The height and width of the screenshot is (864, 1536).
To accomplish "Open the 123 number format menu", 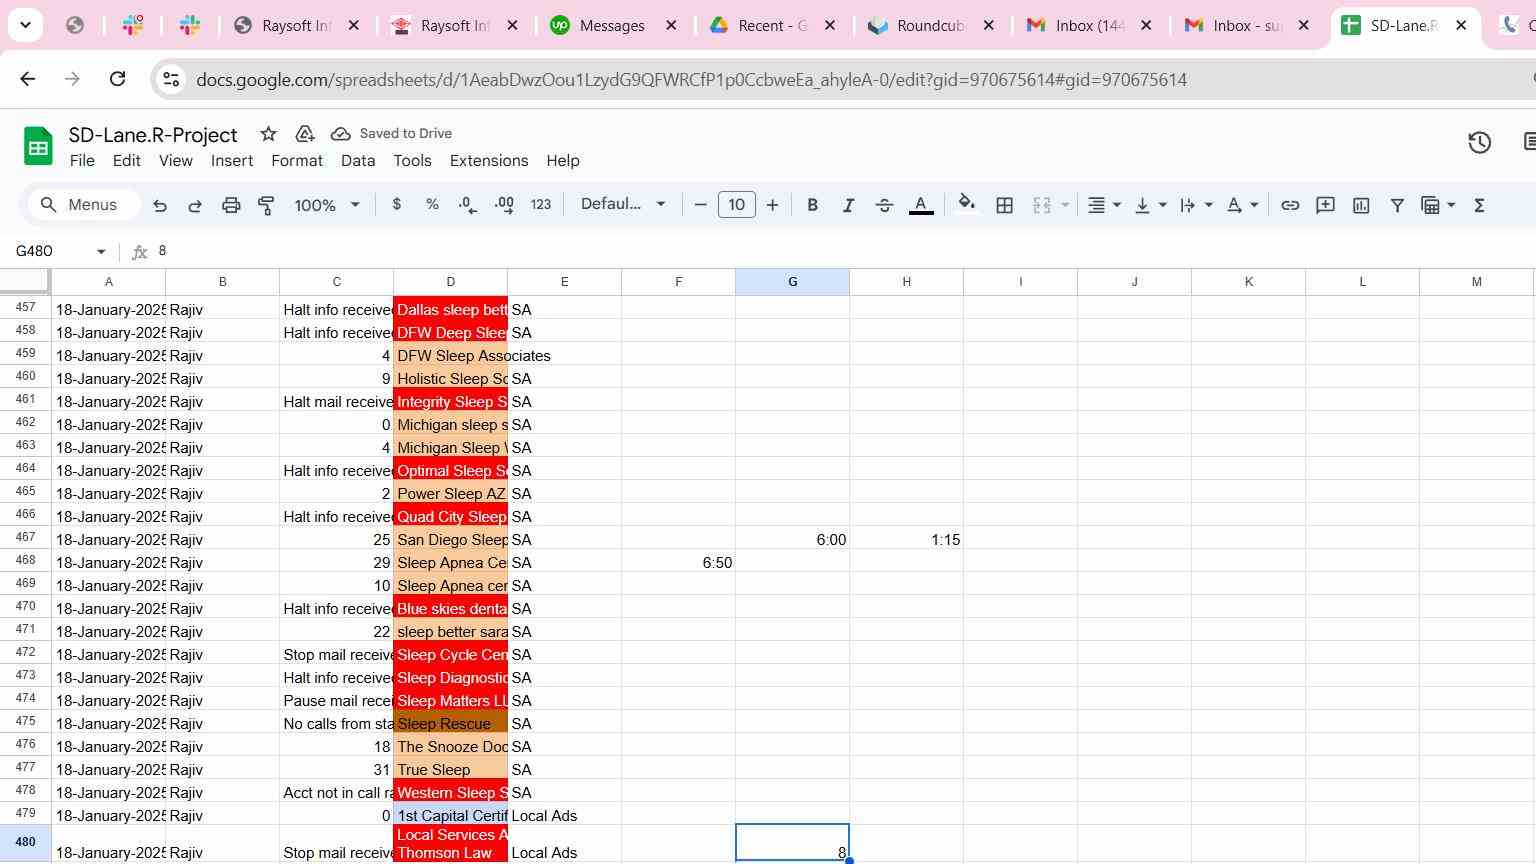I will tap(541, 205).
